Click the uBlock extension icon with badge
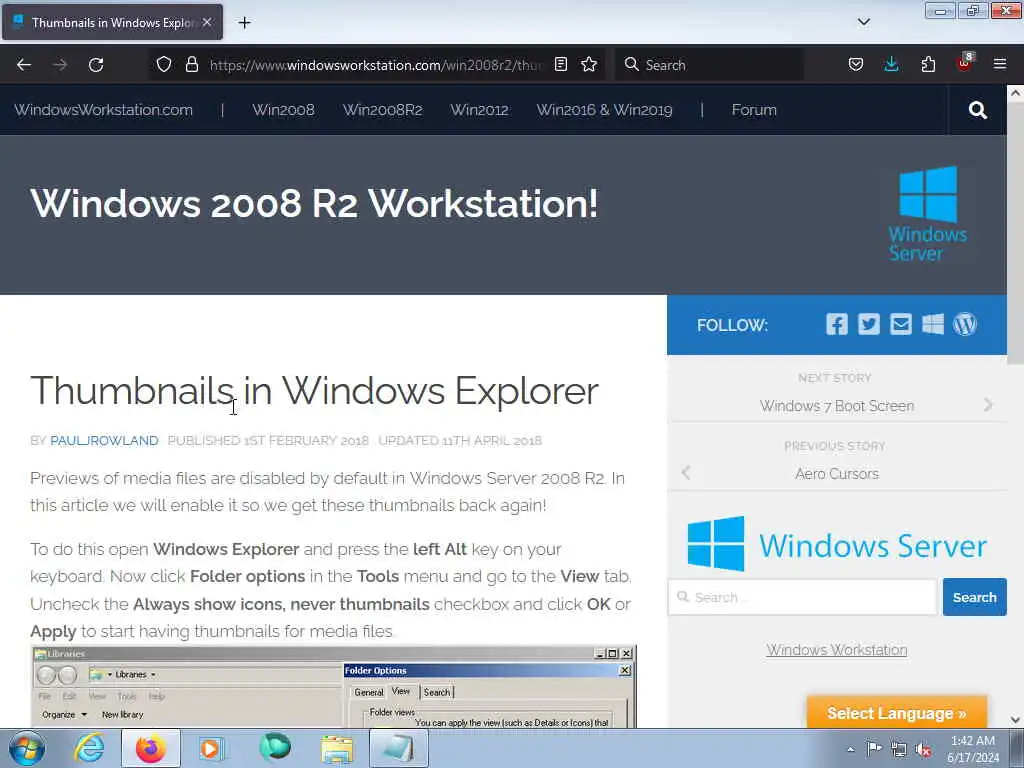 (965, 63)
